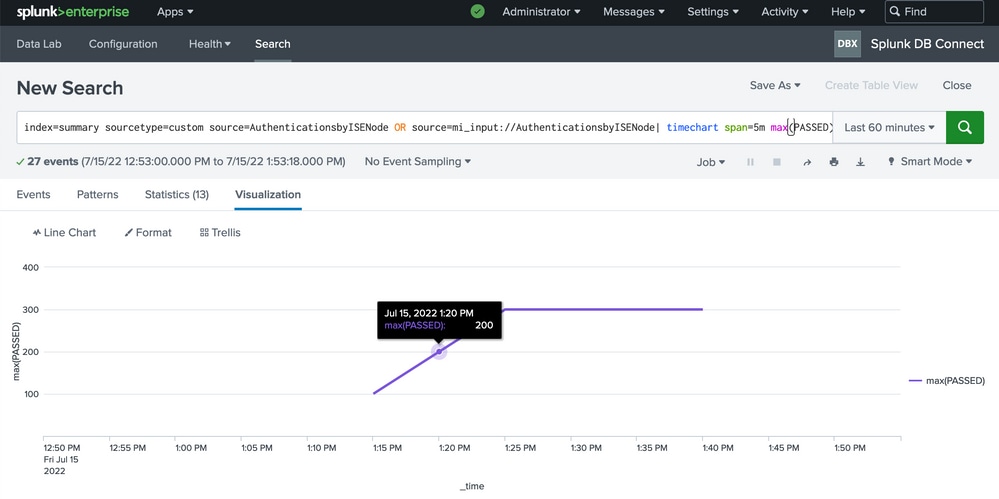
Task: Click the DBX app icon
Action: click(x=847, y=44)
